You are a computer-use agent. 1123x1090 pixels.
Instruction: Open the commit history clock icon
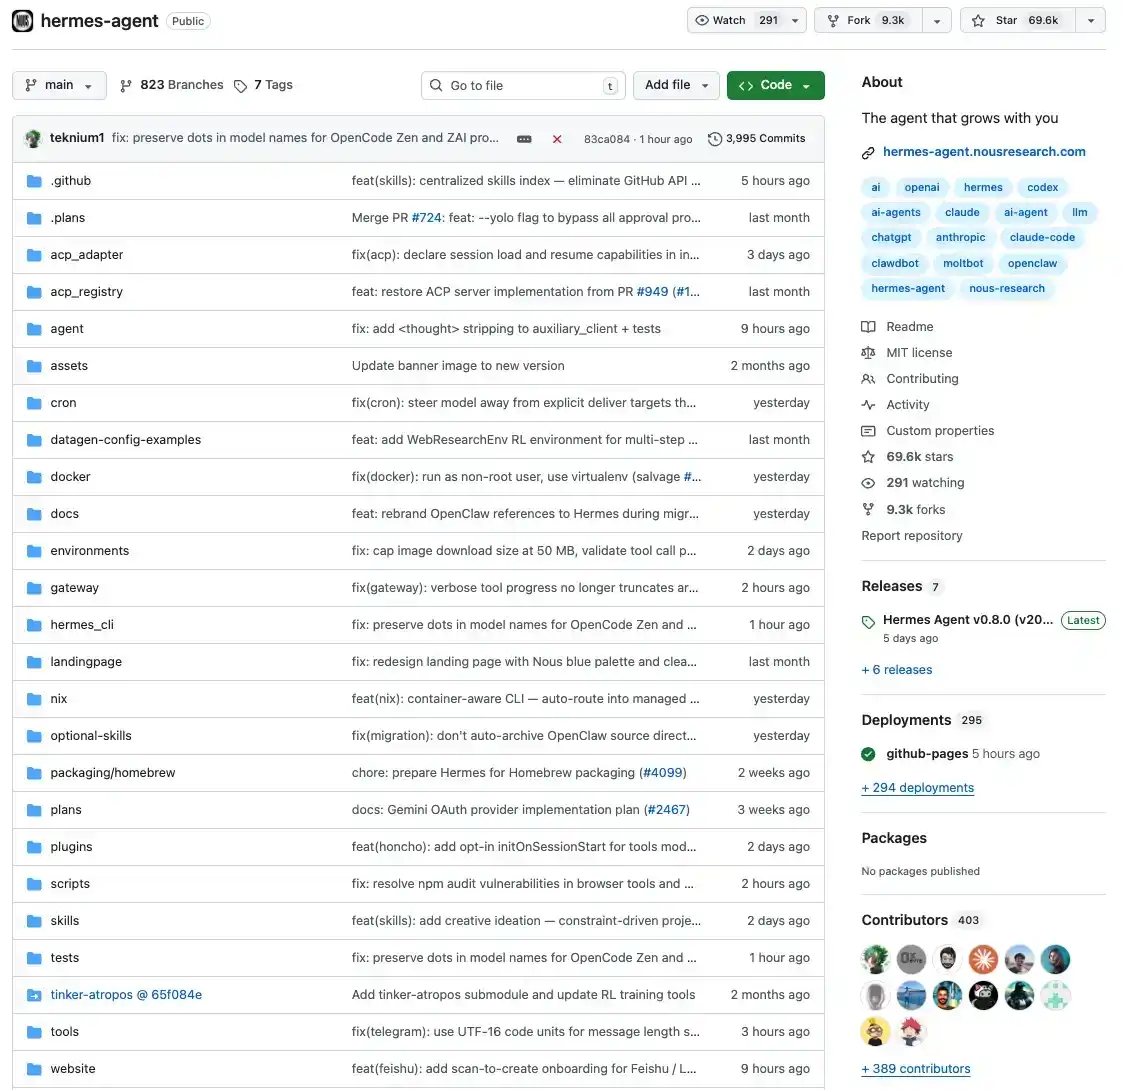pos(714,139)
